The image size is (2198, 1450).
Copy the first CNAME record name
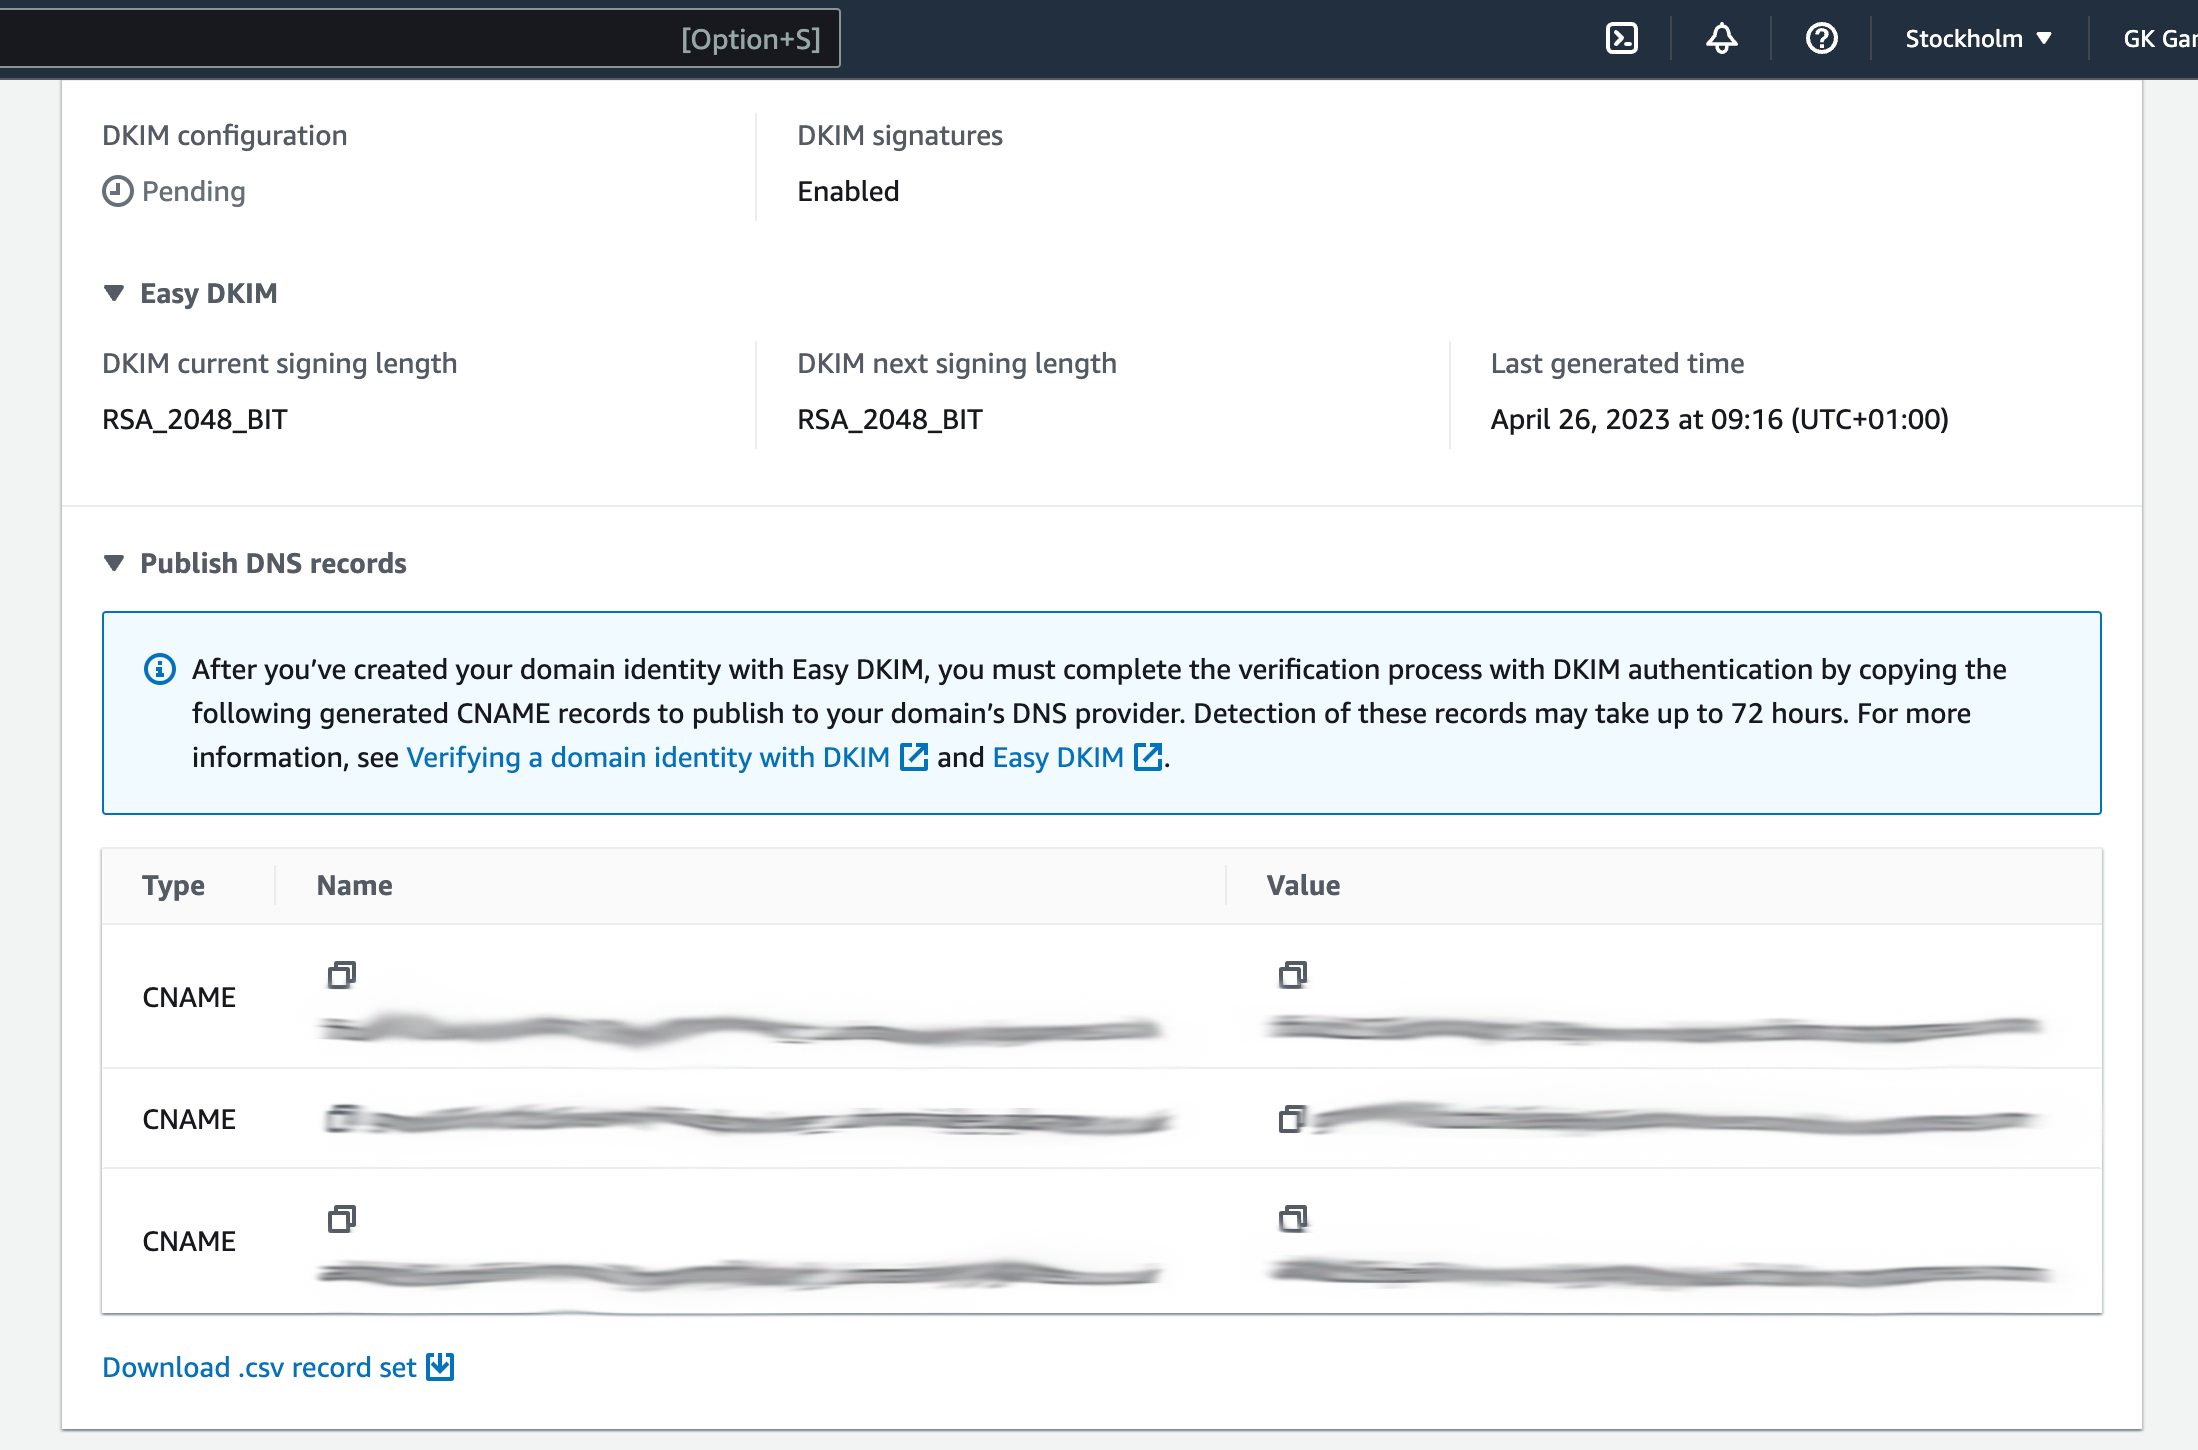click(x=342, y=974)
